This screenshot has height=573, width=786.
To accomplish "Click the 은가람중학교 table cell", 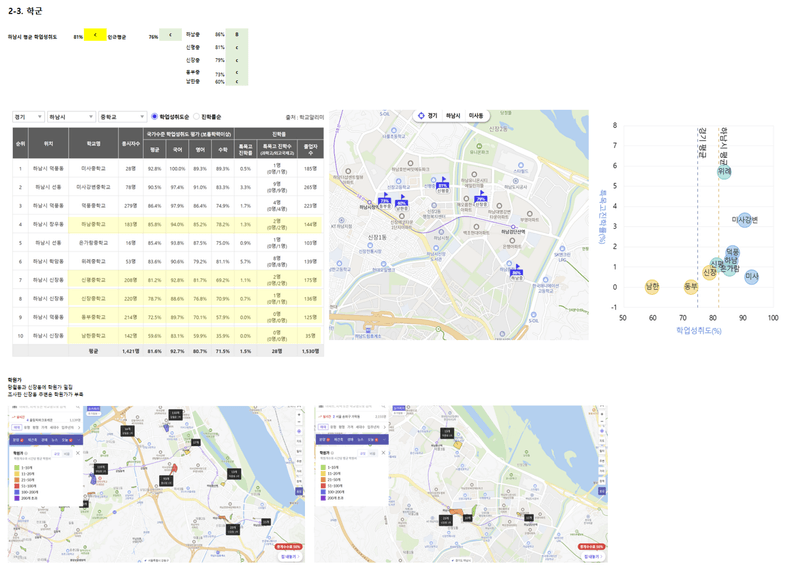I will point(93,243).
